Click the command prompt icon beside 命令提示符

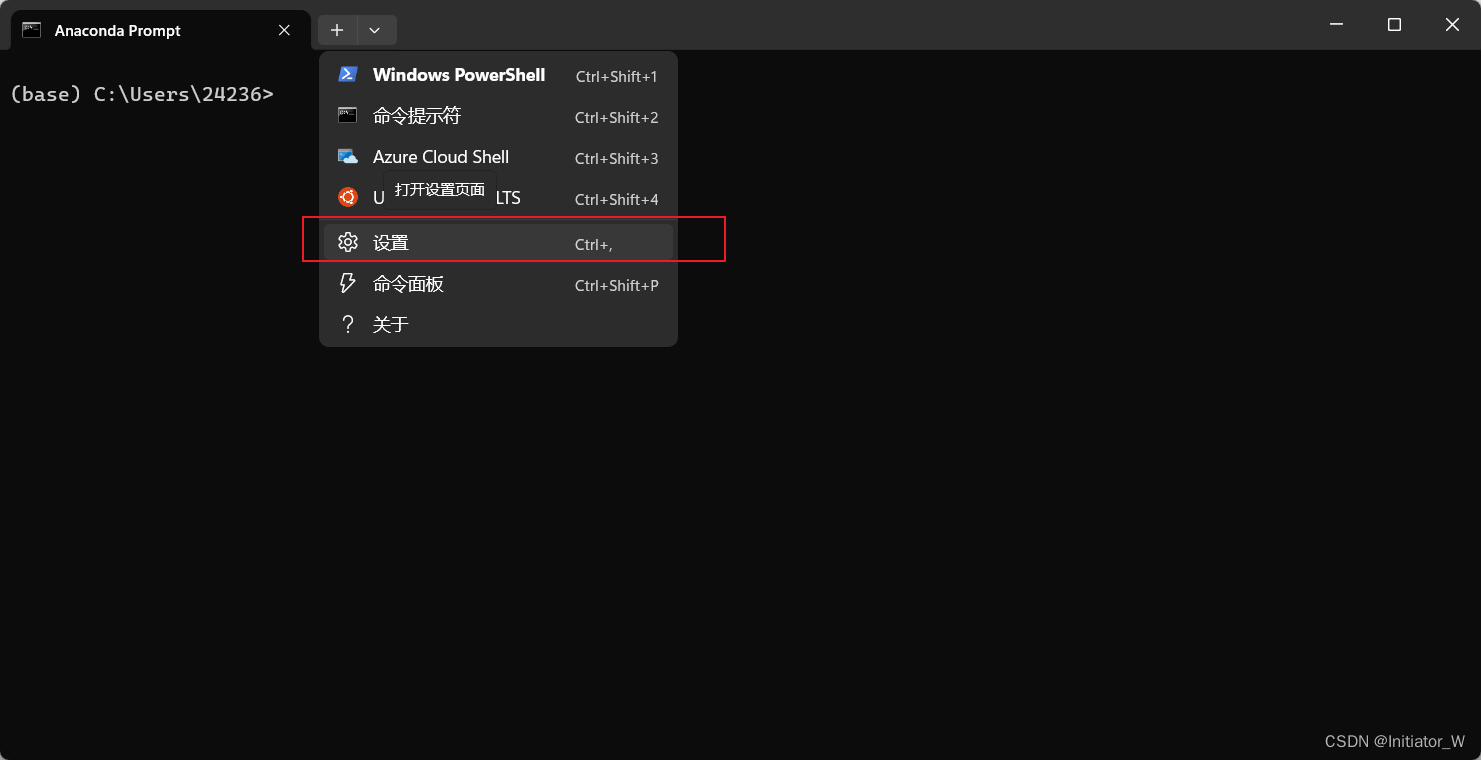(x=347, y=115)
